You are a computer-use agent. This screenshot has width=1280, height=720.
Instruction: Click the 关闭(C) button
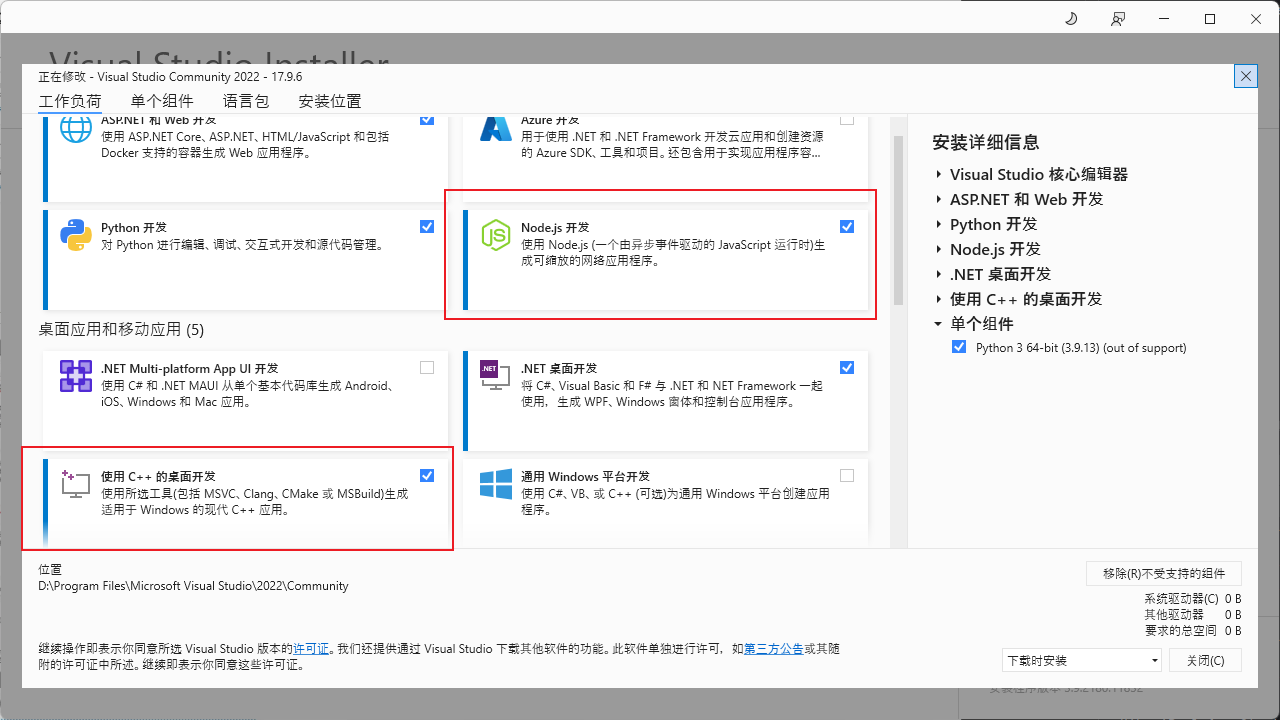1205,660
